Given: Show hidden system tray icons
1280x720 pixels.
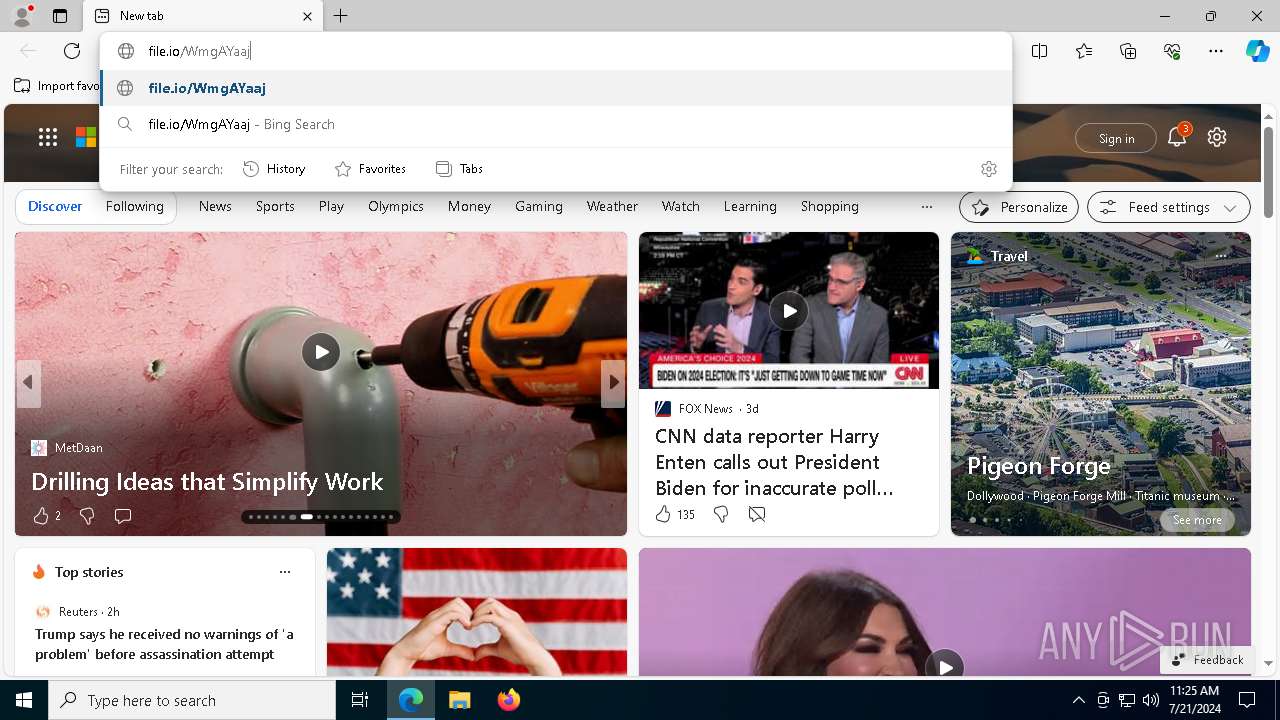Looking at the screenshot, I should pyautogui.click(x=1078, y=700).
